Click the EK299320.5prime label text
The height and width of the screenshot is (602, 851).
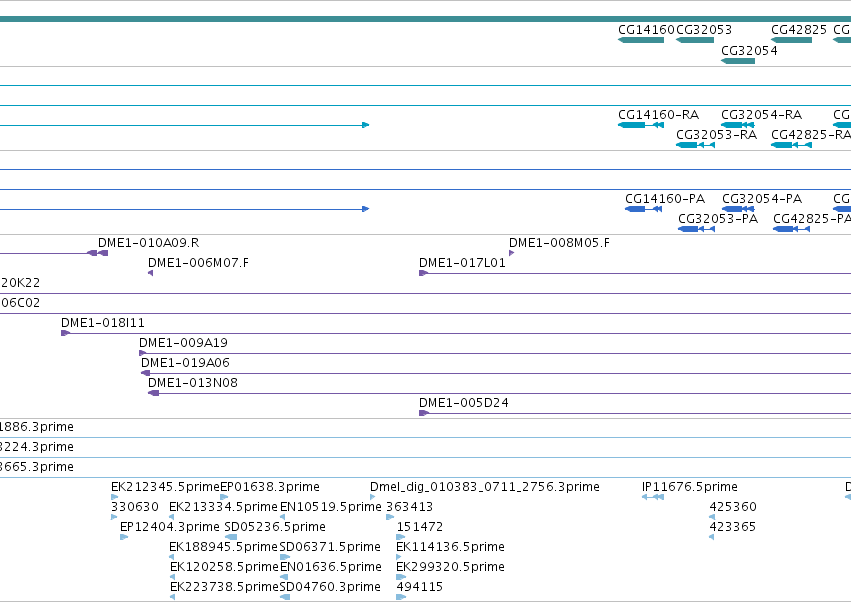(x=450, y=567)
